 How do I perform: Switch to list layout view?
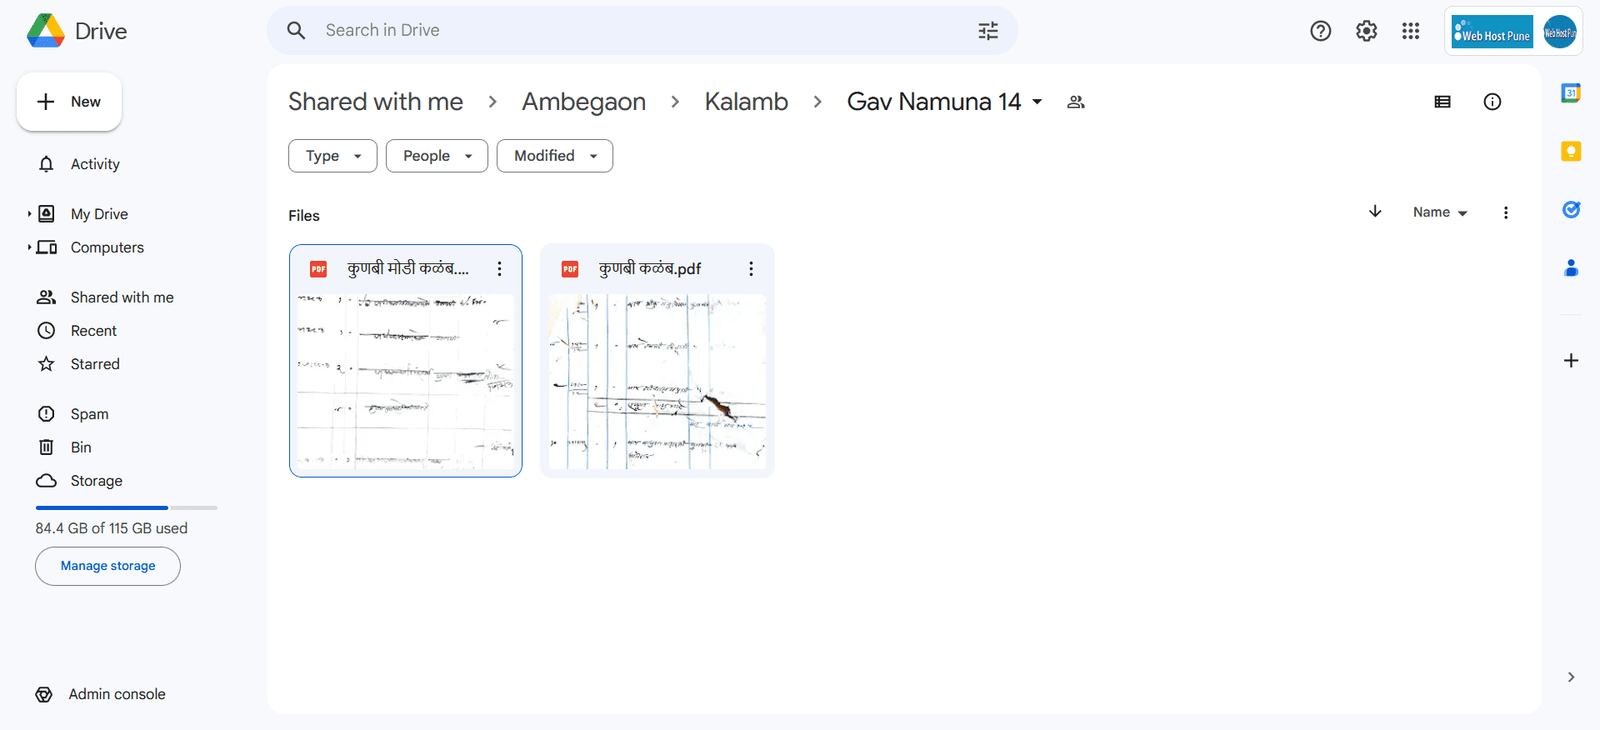[x=1442, y=102]
